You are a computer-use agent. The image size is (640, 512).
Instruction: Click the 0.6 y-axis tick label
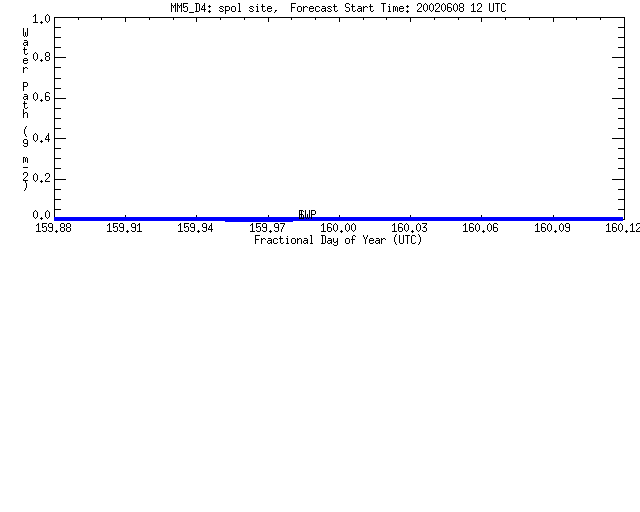pos(41,97)
